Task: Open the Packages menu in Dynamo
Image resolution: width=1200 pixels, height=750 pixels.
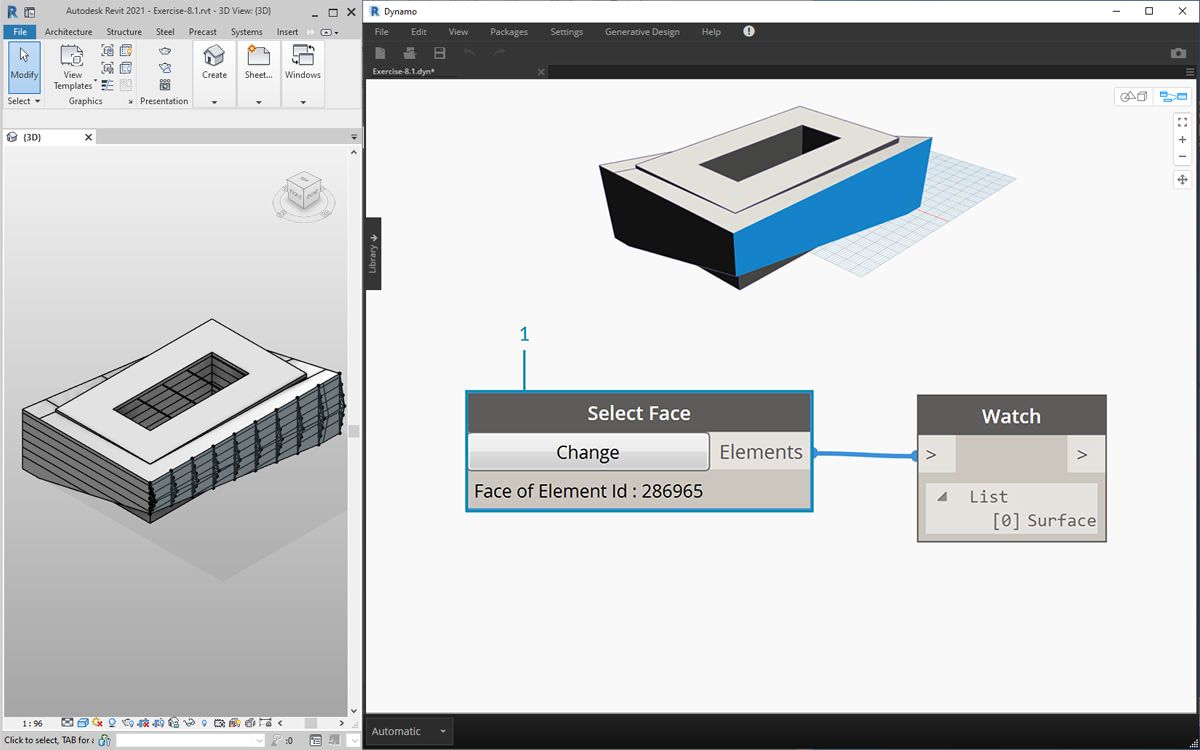Action: click(x=508, y=32)
